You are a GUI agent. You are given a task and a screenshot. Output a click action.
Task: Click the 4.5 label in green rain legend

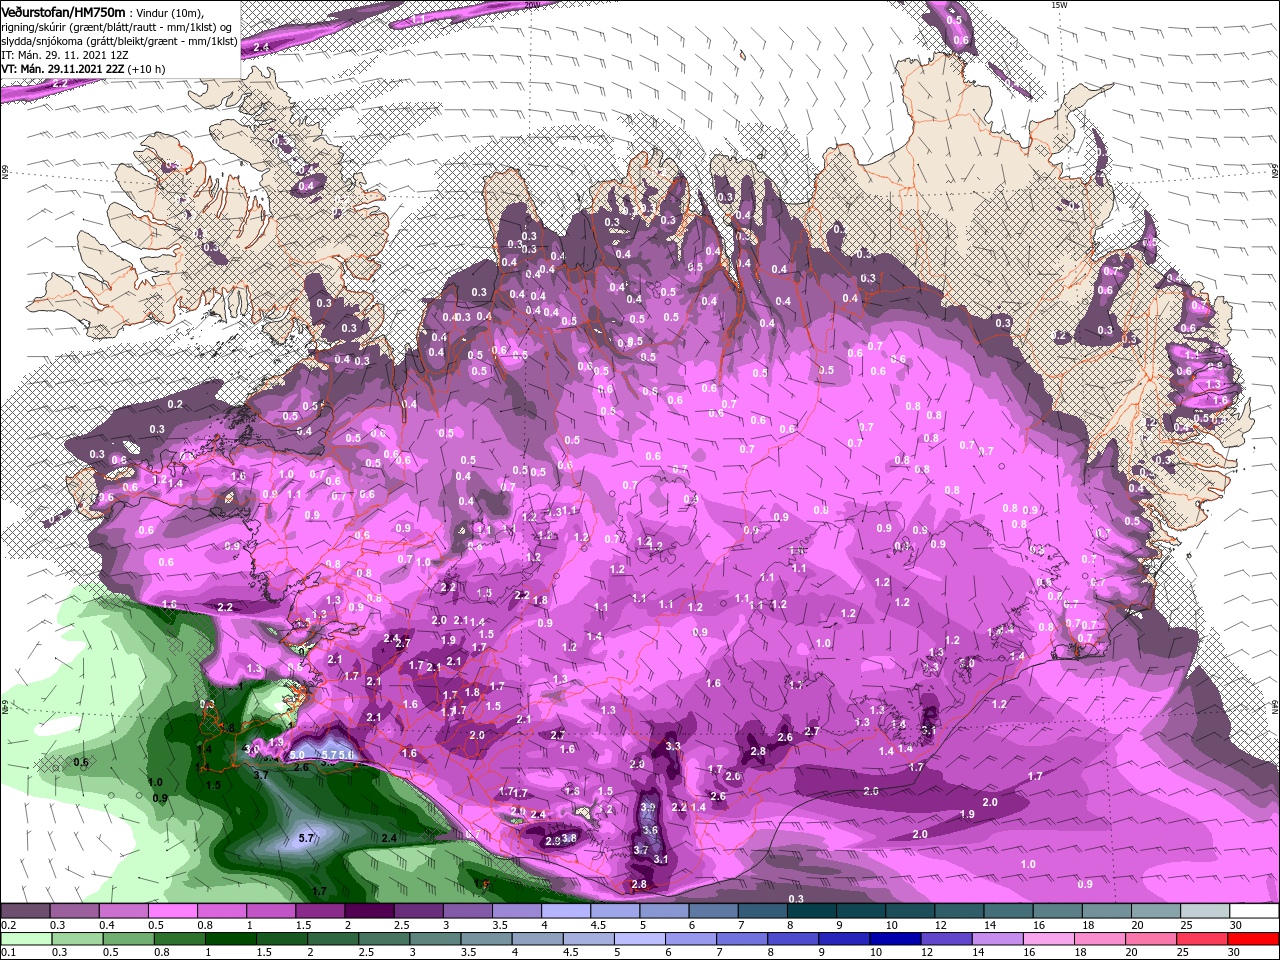point(572,953)
